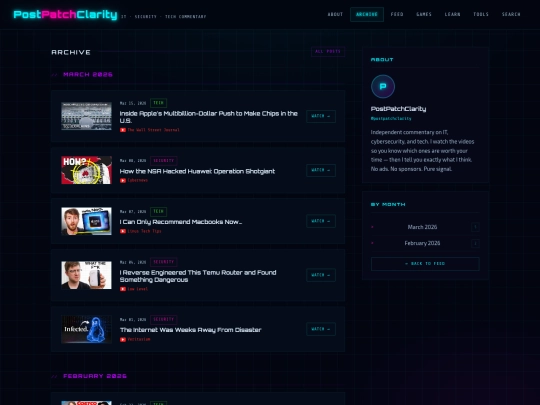The width and height of the screenshot is (540, 405).
Task: Open title Inside Apple's Multibillion-Dollar Push
Action: pyautogui.click(x=208, y=117)
